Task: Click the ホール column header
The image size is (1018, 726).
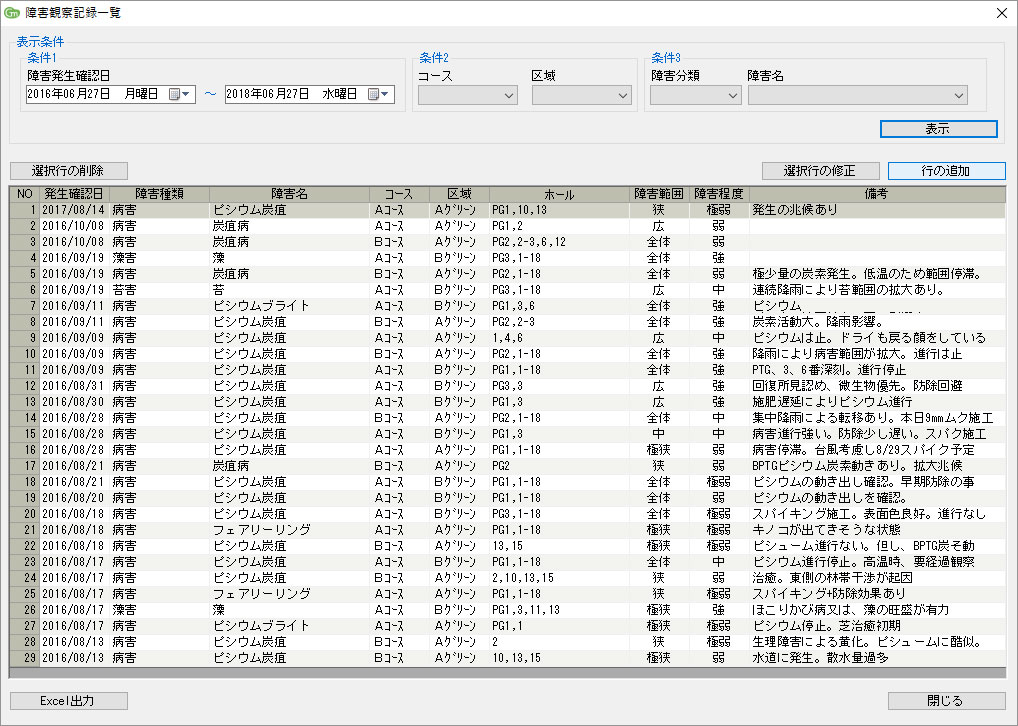Action: click(559, 194)
